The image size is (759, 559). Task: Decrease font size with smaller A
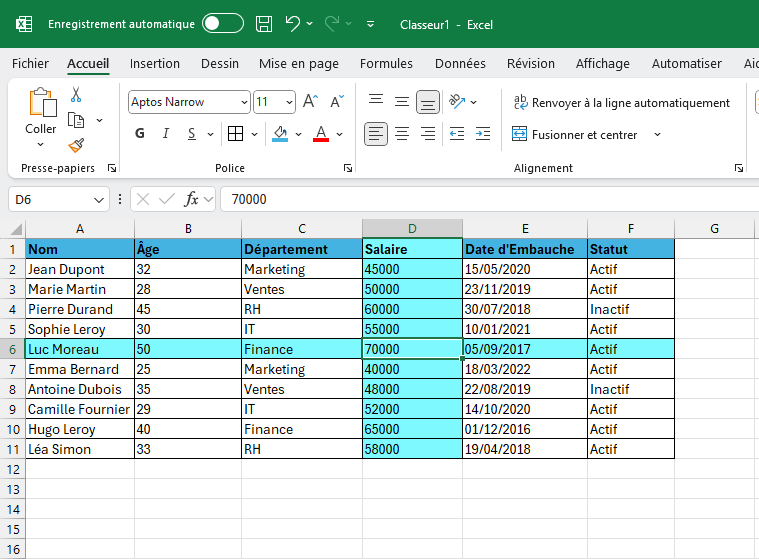tap(337, 102)
